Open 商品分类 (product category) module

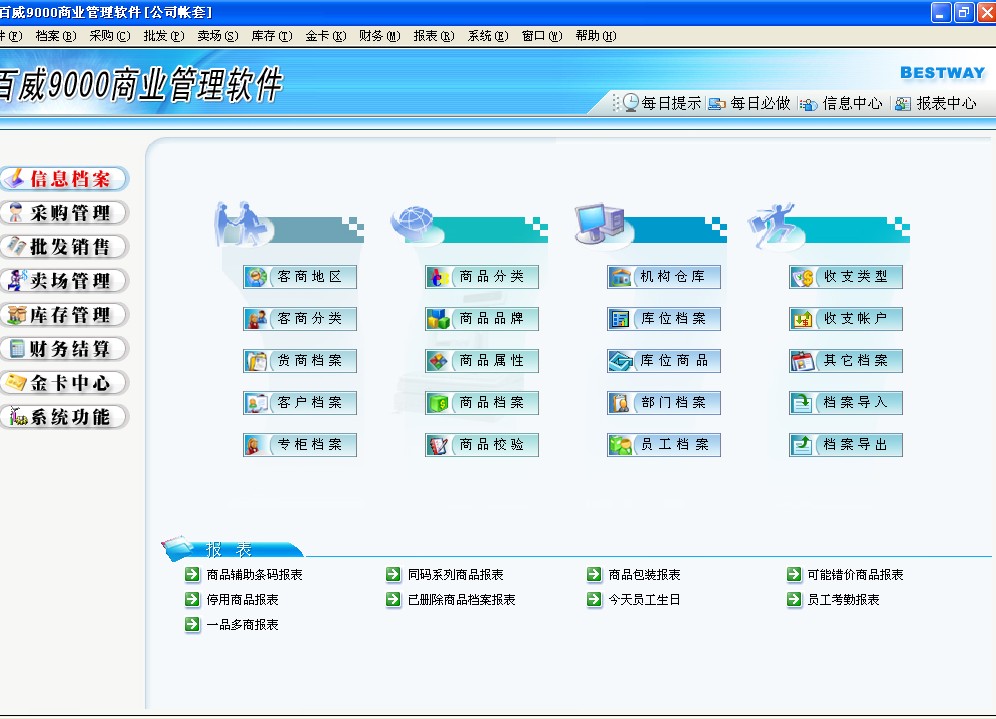click(482, 277)
